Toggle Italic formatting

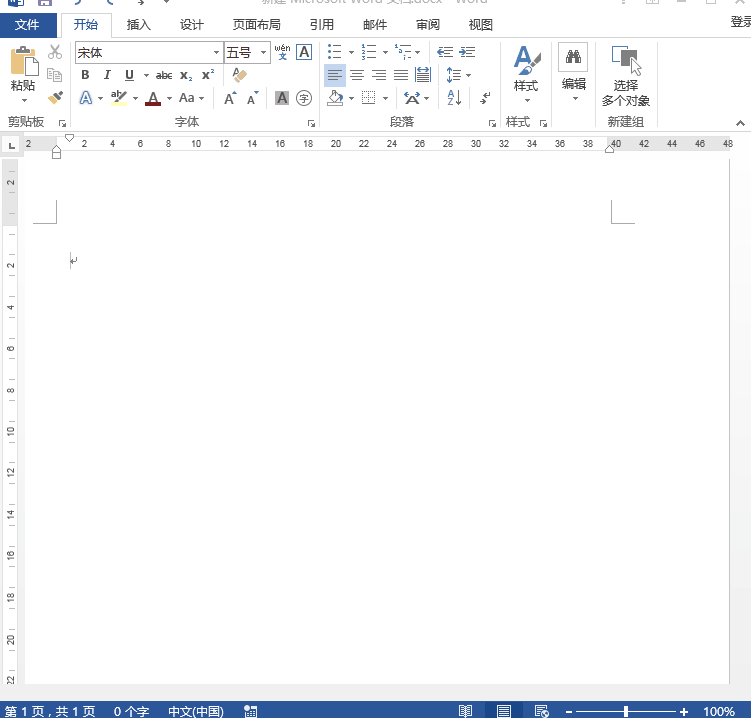pyautogui.click(x=107, y=75)
